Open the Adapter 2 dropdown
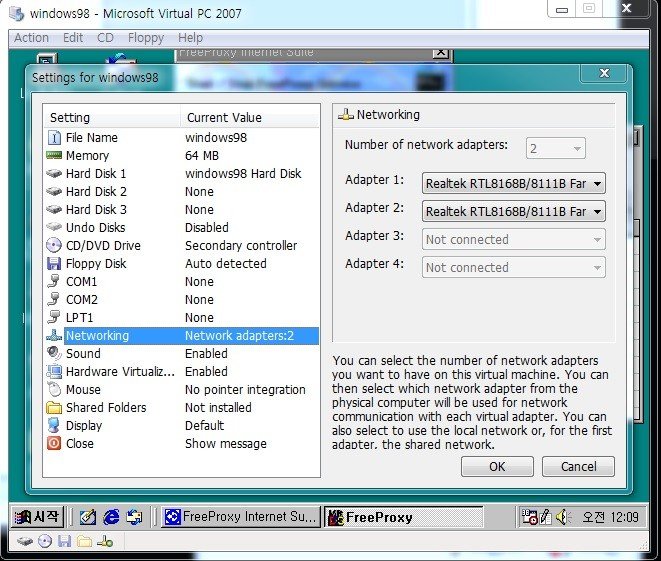Viewport: 661px width, 561px height. click(513, 211)
